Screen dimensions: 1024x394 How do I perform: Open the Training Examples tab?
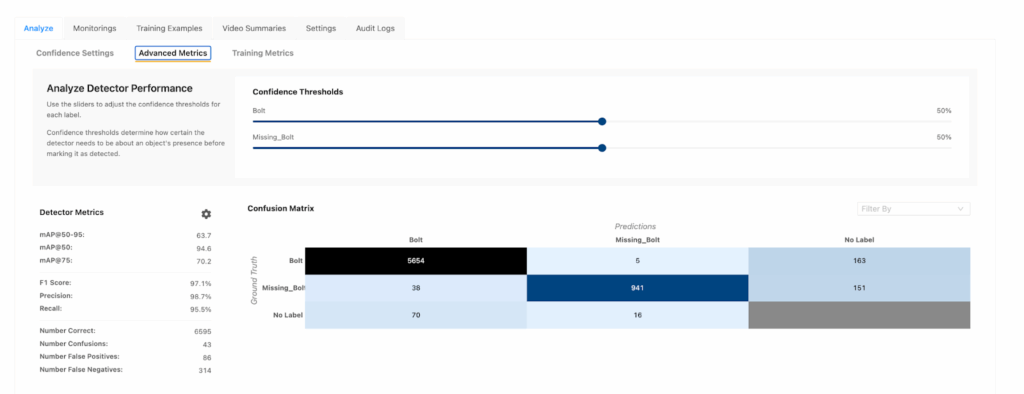coord(169,28)
